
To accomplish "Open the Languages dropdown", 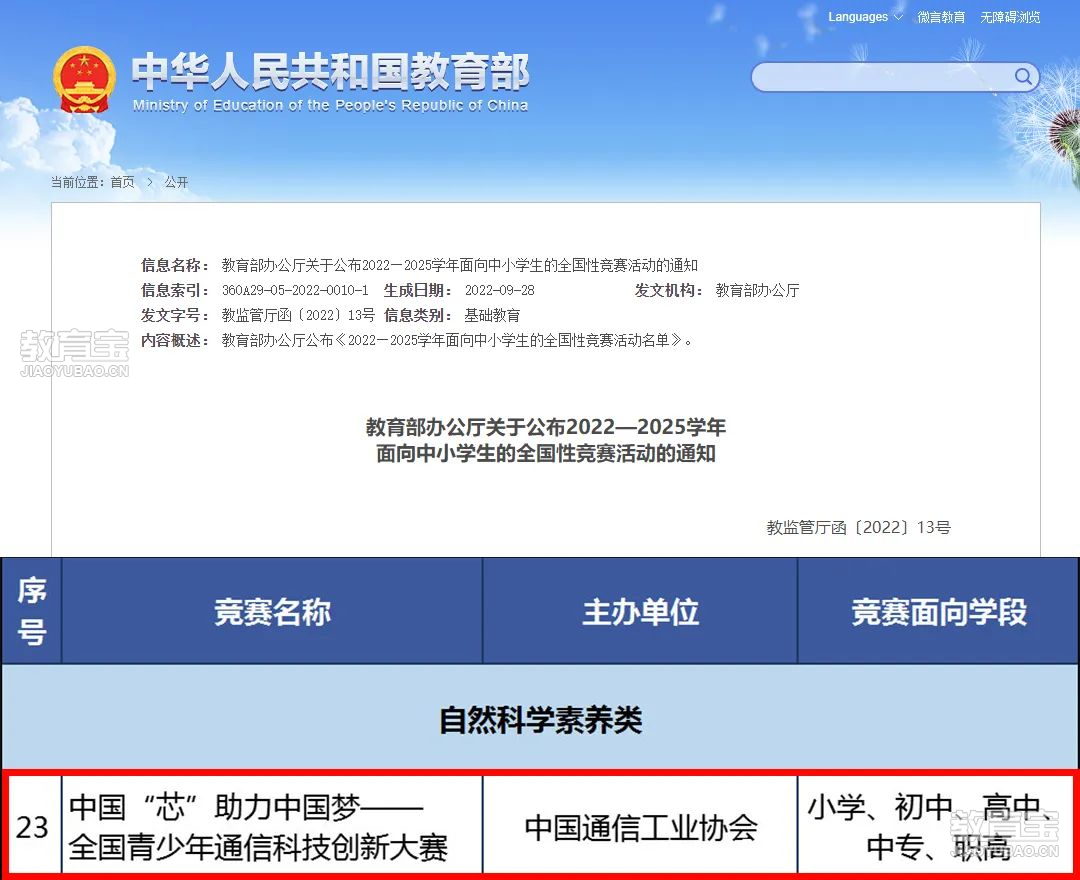I will tap(865, 17).
